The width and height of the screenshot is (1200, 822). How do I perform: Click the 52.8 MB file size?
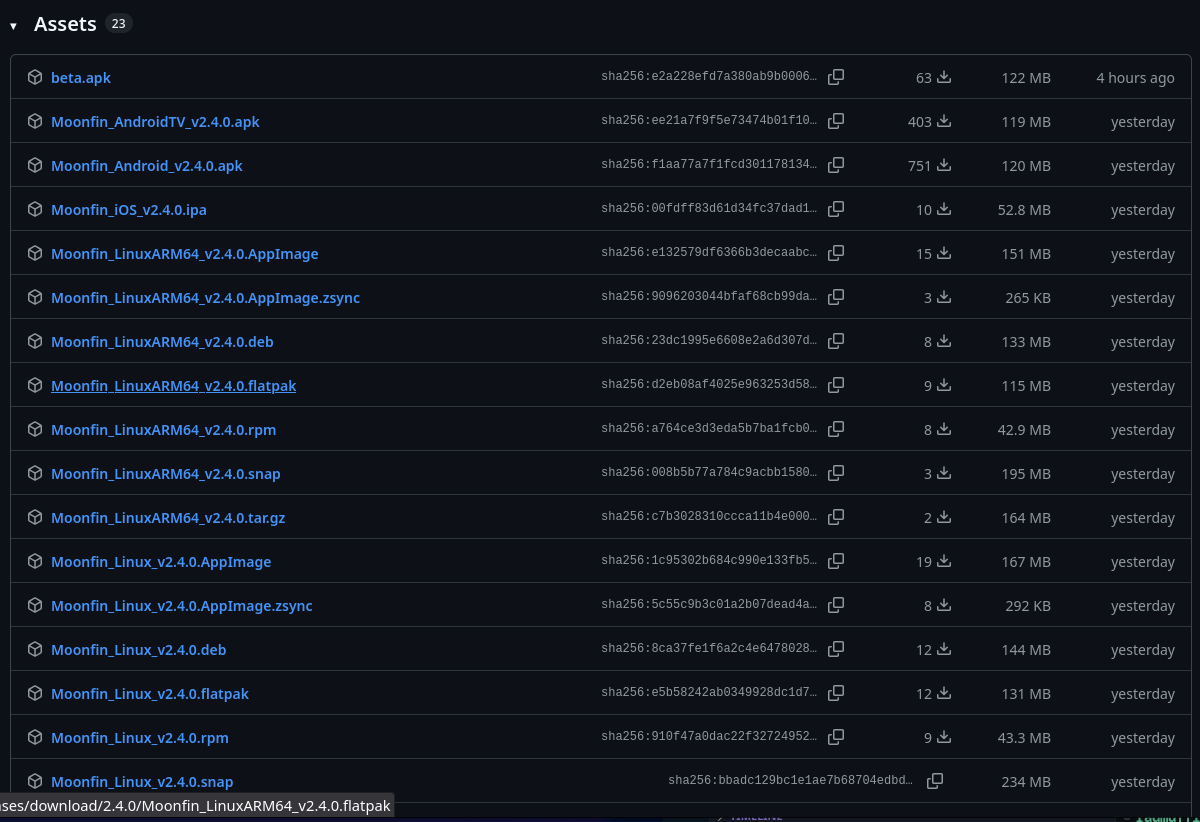1024,210
